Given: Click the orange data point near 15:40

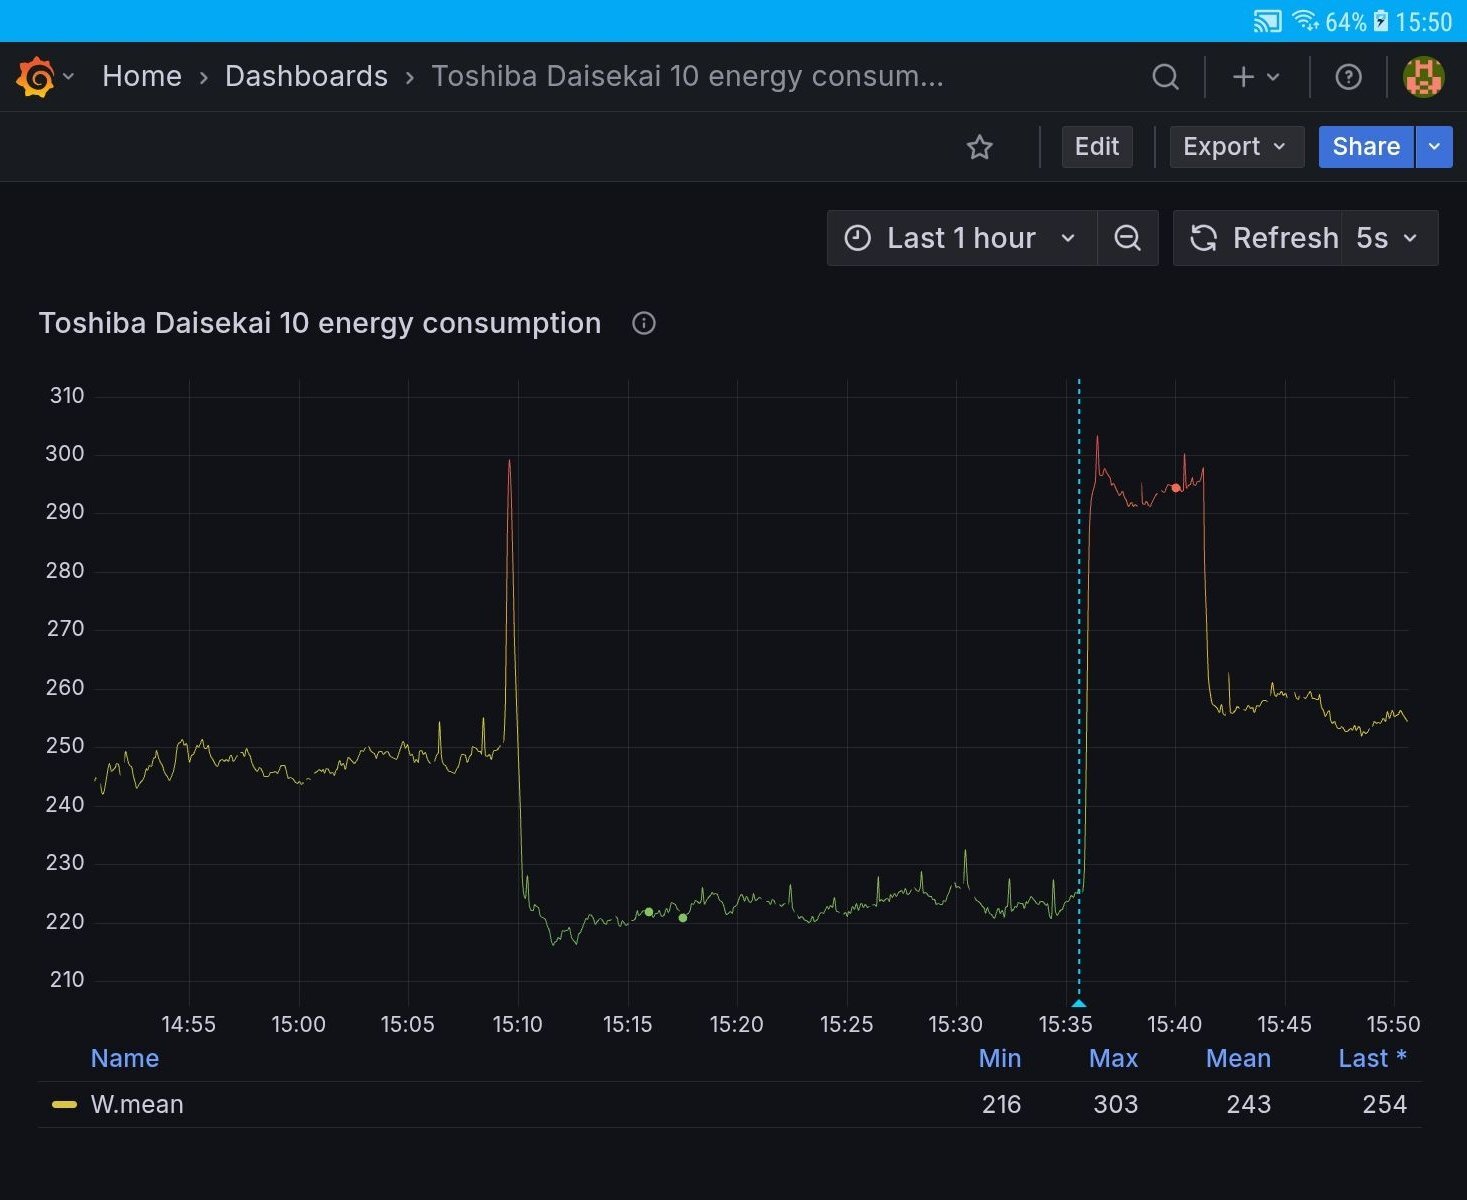Looking at the screenshot, I should click(1176, 488).
